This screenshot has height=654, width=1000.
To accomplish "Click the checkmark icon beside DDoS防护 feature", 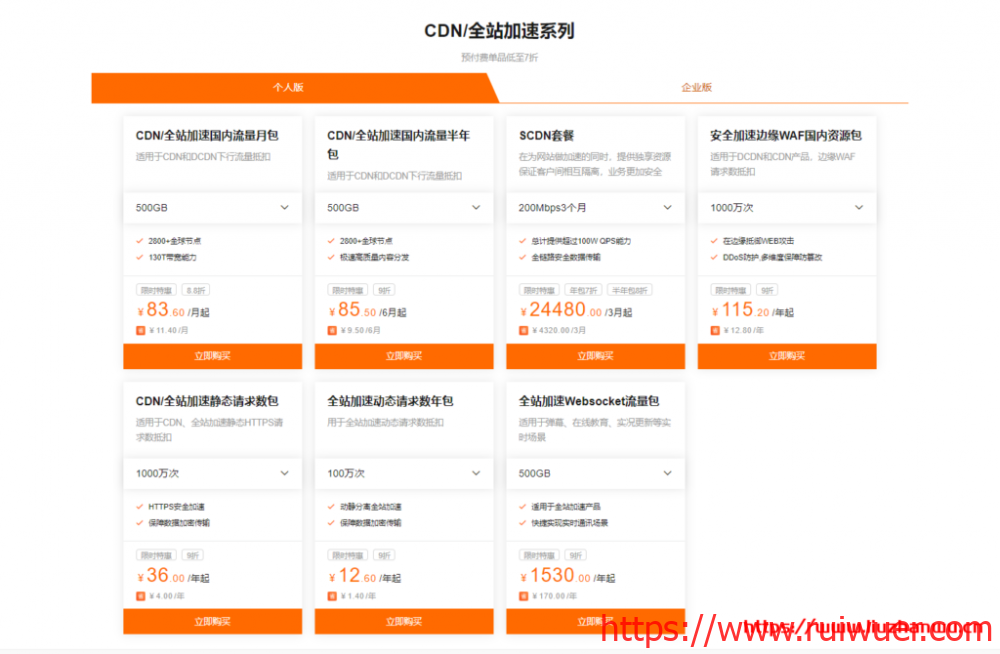I will click(714, 257).
